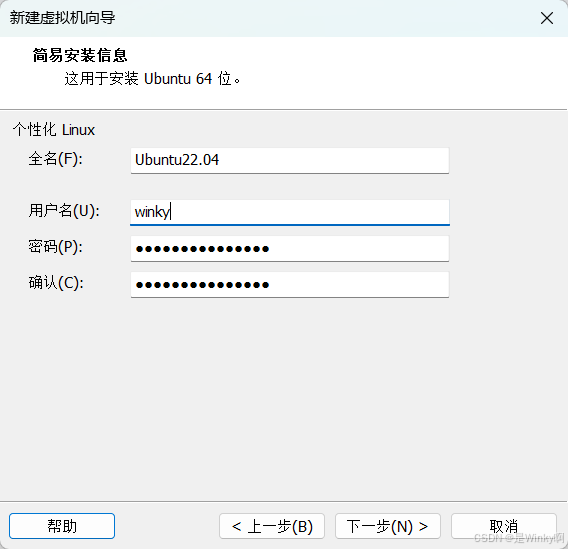
Task: Click the 全名(F): label
Action: [x=55, y=159]
